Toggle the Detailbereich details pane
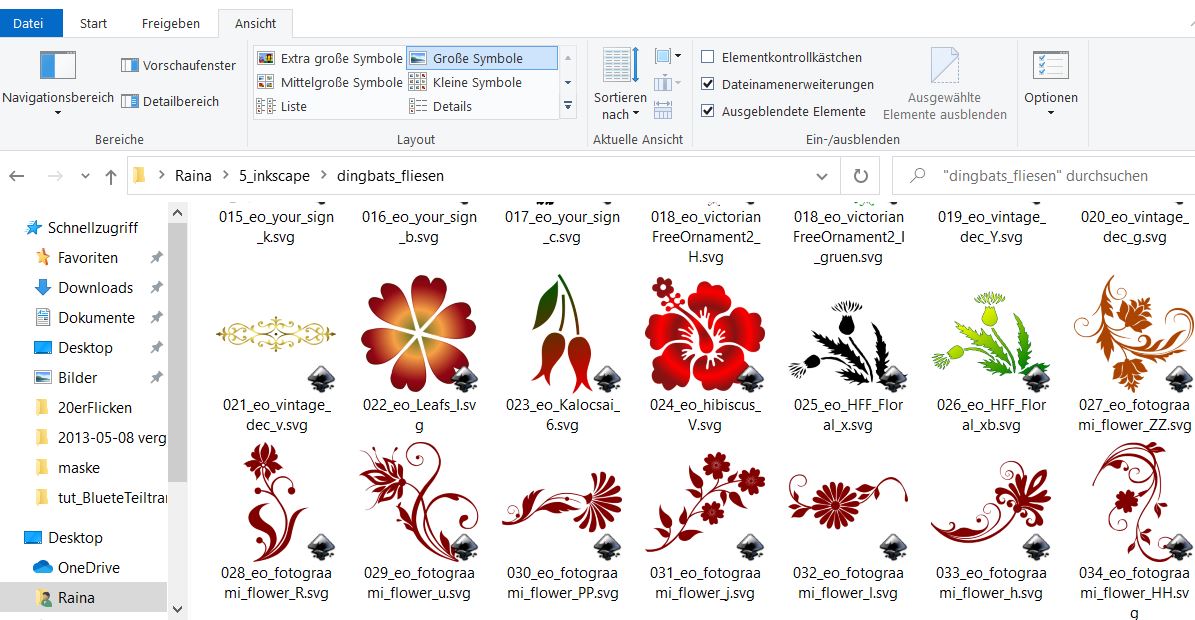This screenshot has width=1195, height=620. (x=170, y=101)
